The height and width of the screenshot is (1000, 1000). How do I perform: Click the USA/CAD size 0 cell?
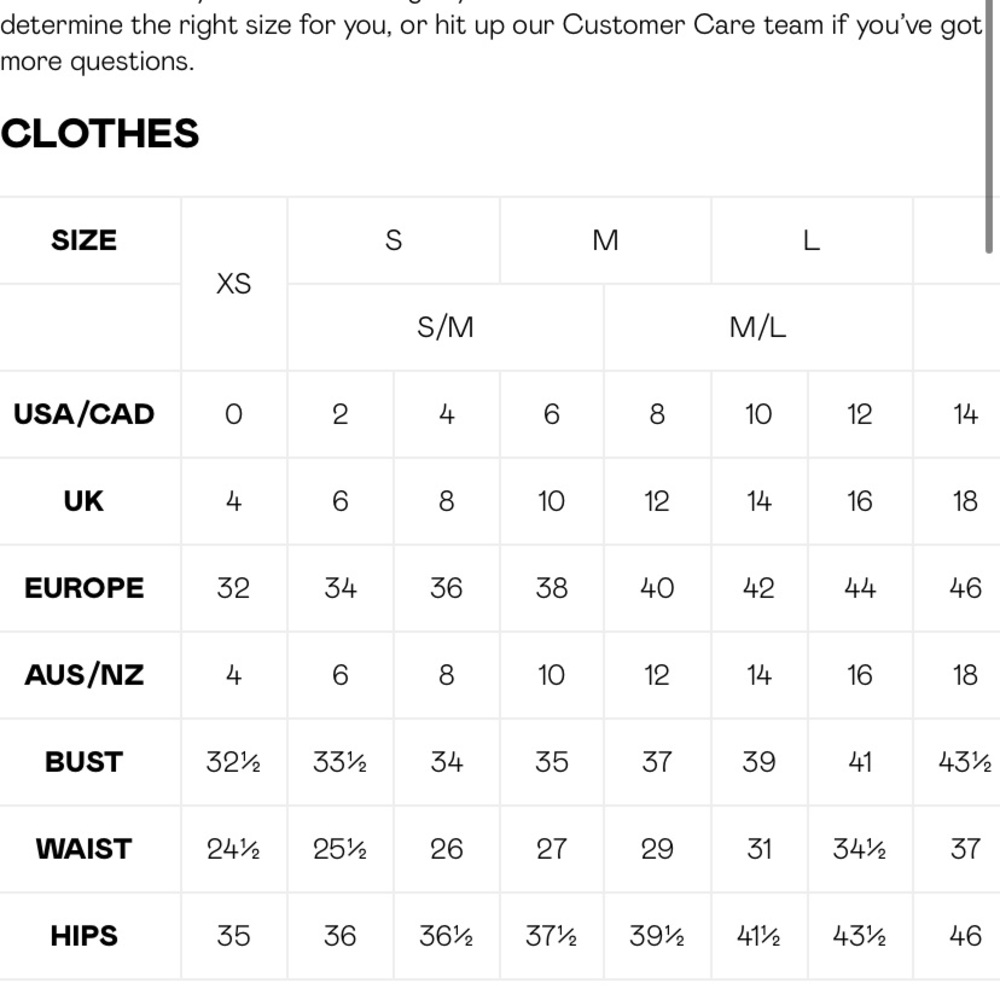click(234, 414)
